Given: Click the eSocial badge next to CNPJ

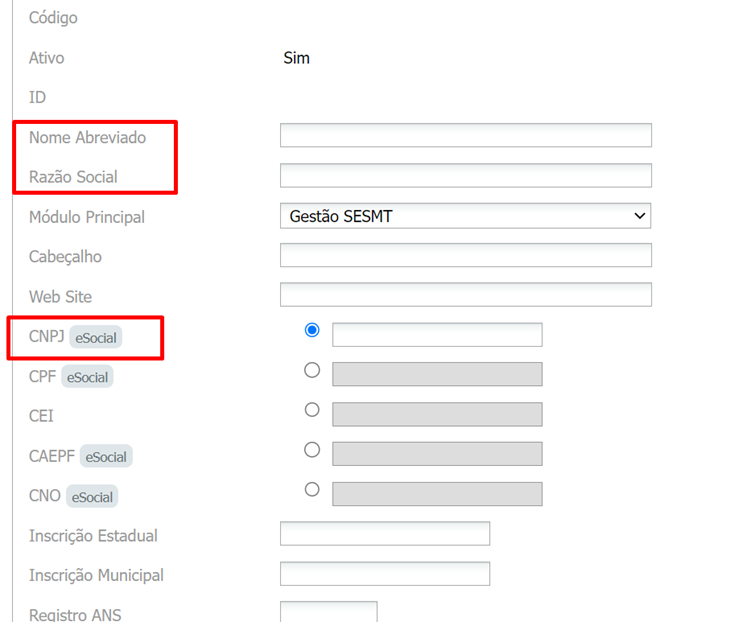Looking at the screenshot, I should (96, 338).
